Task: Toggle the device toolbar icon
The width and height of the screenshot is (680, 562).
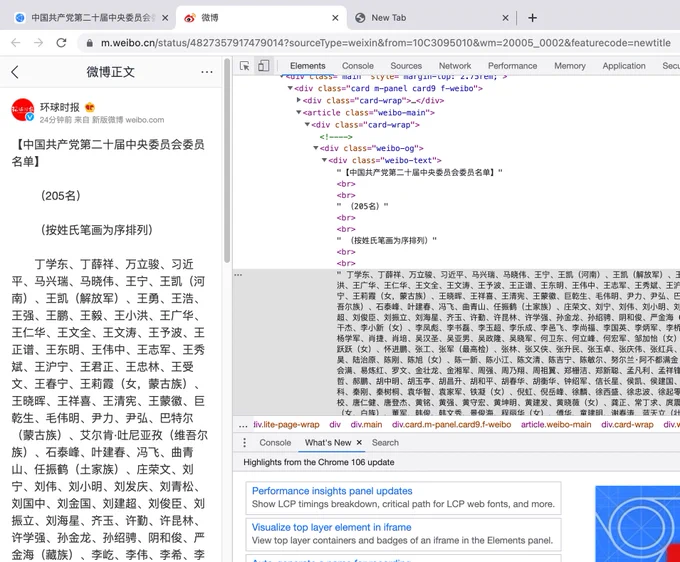Action: click(263, 66)
